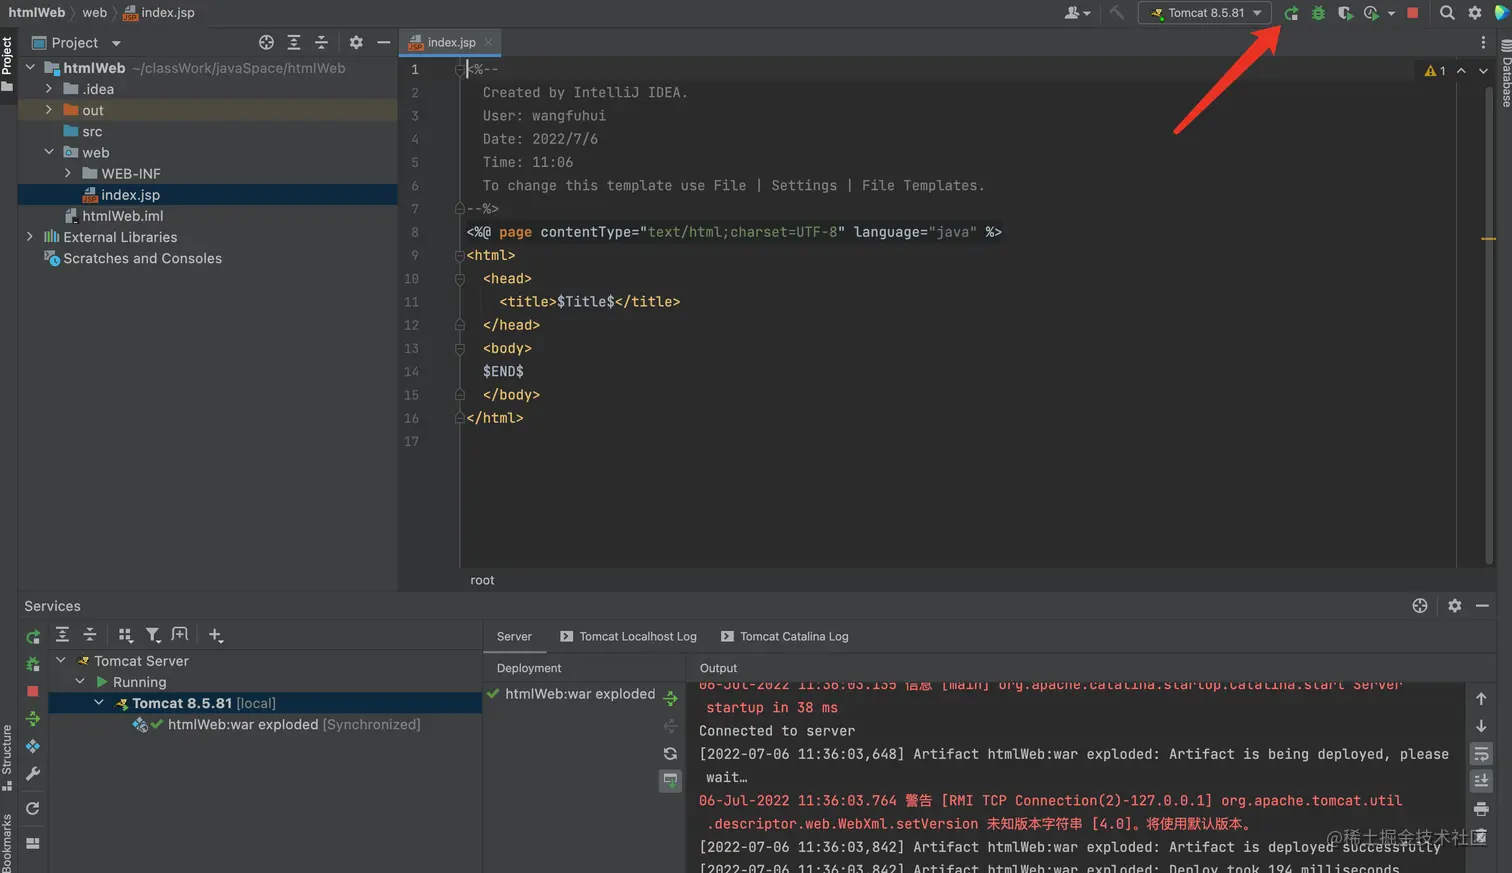Start debugging with the green bug icon
Viewport: 1512px width, 873px height.
(x=1318, y=13)
